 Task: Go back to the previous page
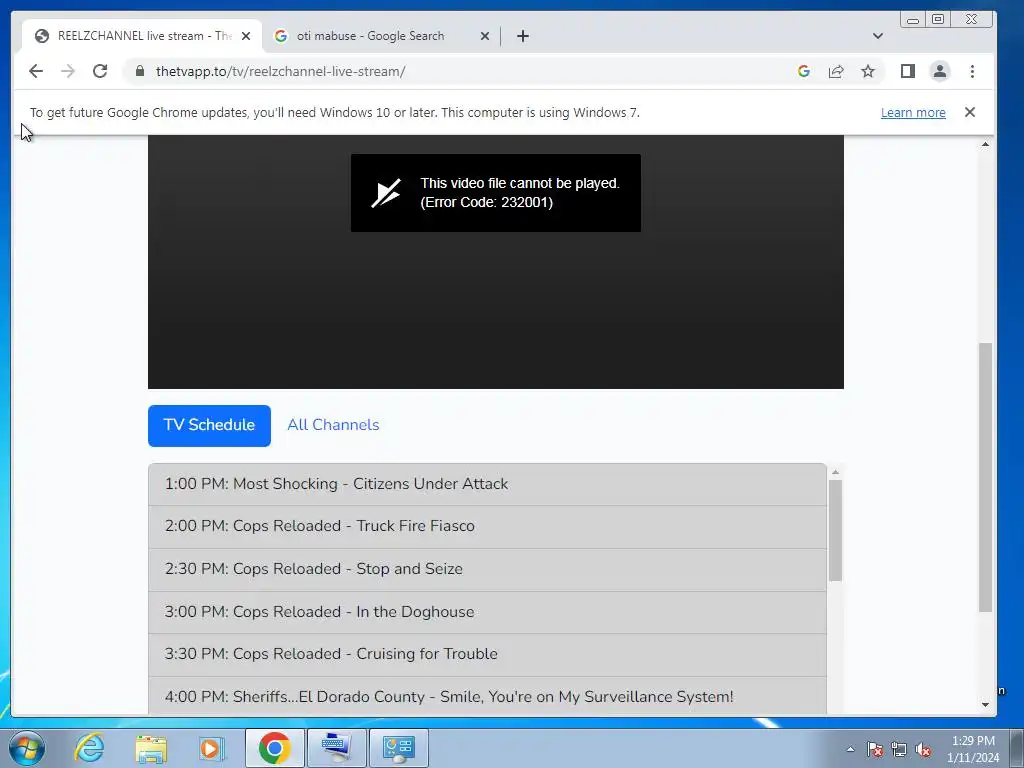[x=36, y=71]
